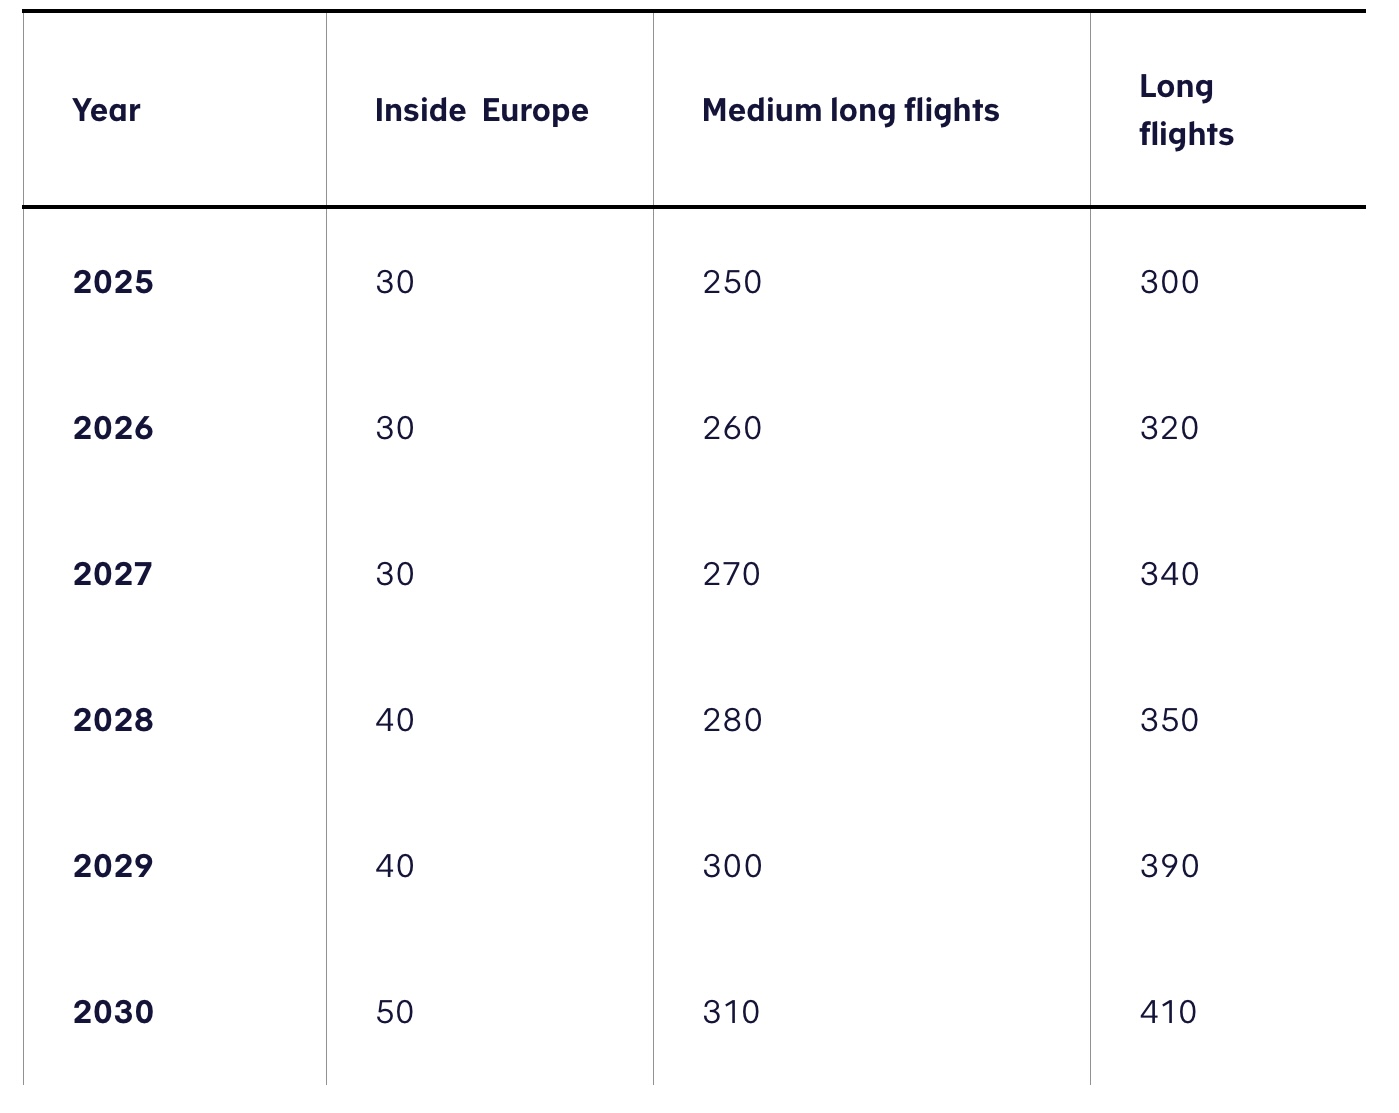Click the medium long flights value 280
Viewport: 1399px width, 1113px height.
[732, 720]
